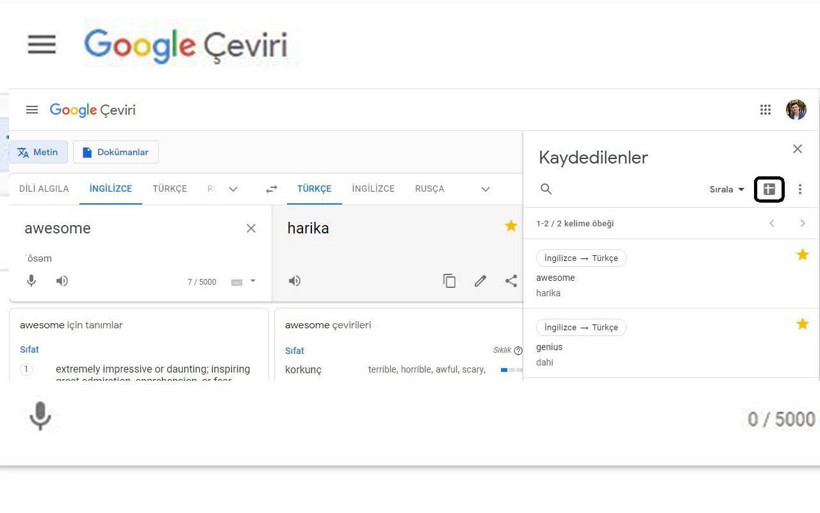Select İNGİLİZCE target language tab
This screenshot has height=513, width=820.
[373, 189]
